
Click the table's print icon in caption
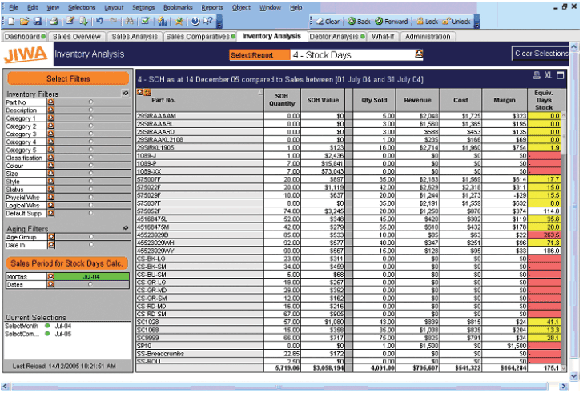click(537, 75)
